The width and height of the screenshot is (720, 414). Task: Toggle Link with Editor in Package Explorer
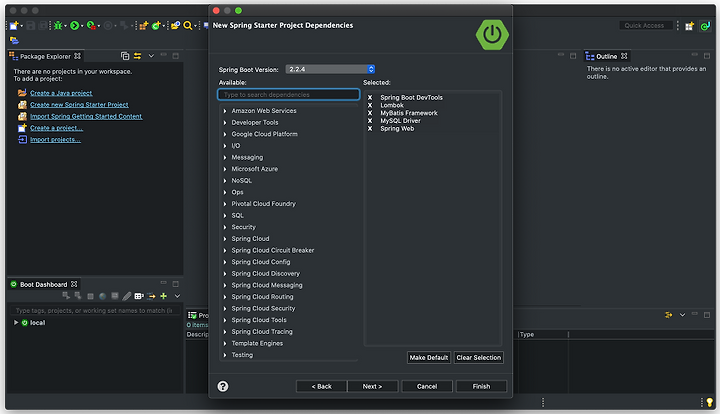click(137, 56)
